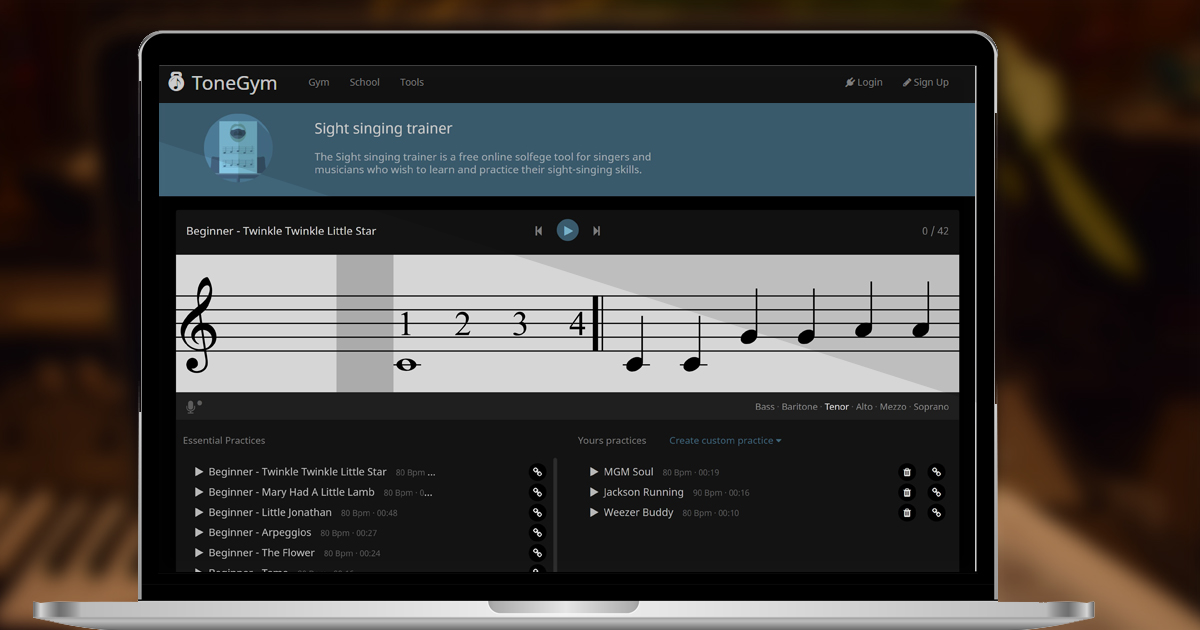Click the Login link
Screen dimensions: 1200x630
pos(863,82)
